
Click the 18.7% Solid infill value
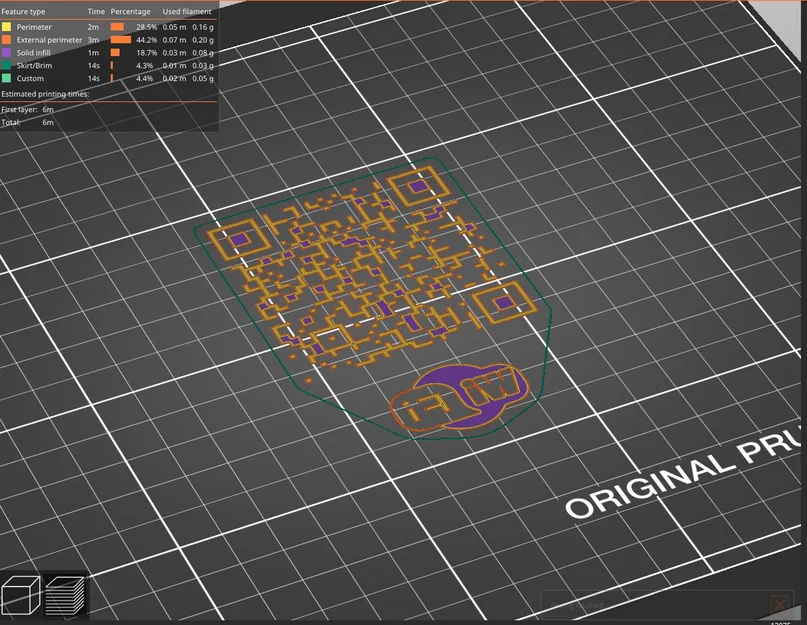(147, 53)
